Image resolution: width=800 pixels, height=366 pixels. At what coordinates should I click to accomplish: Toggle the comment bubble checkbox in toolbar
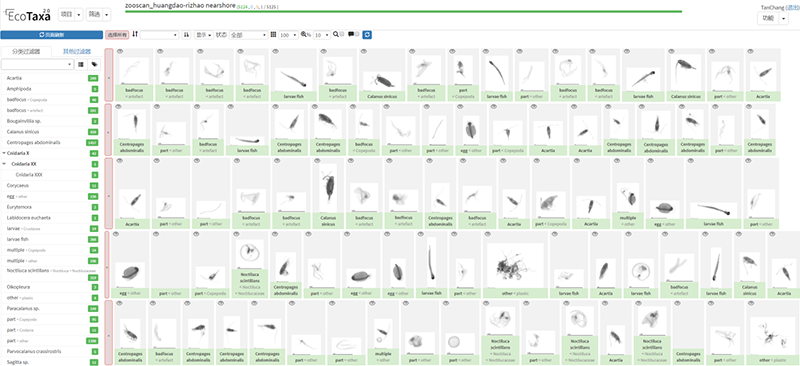pos(358,34)
